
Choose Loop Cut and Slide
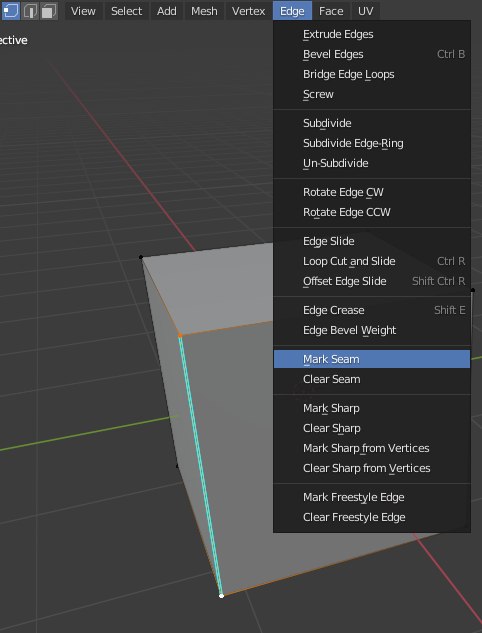click(x=372, y=261)
